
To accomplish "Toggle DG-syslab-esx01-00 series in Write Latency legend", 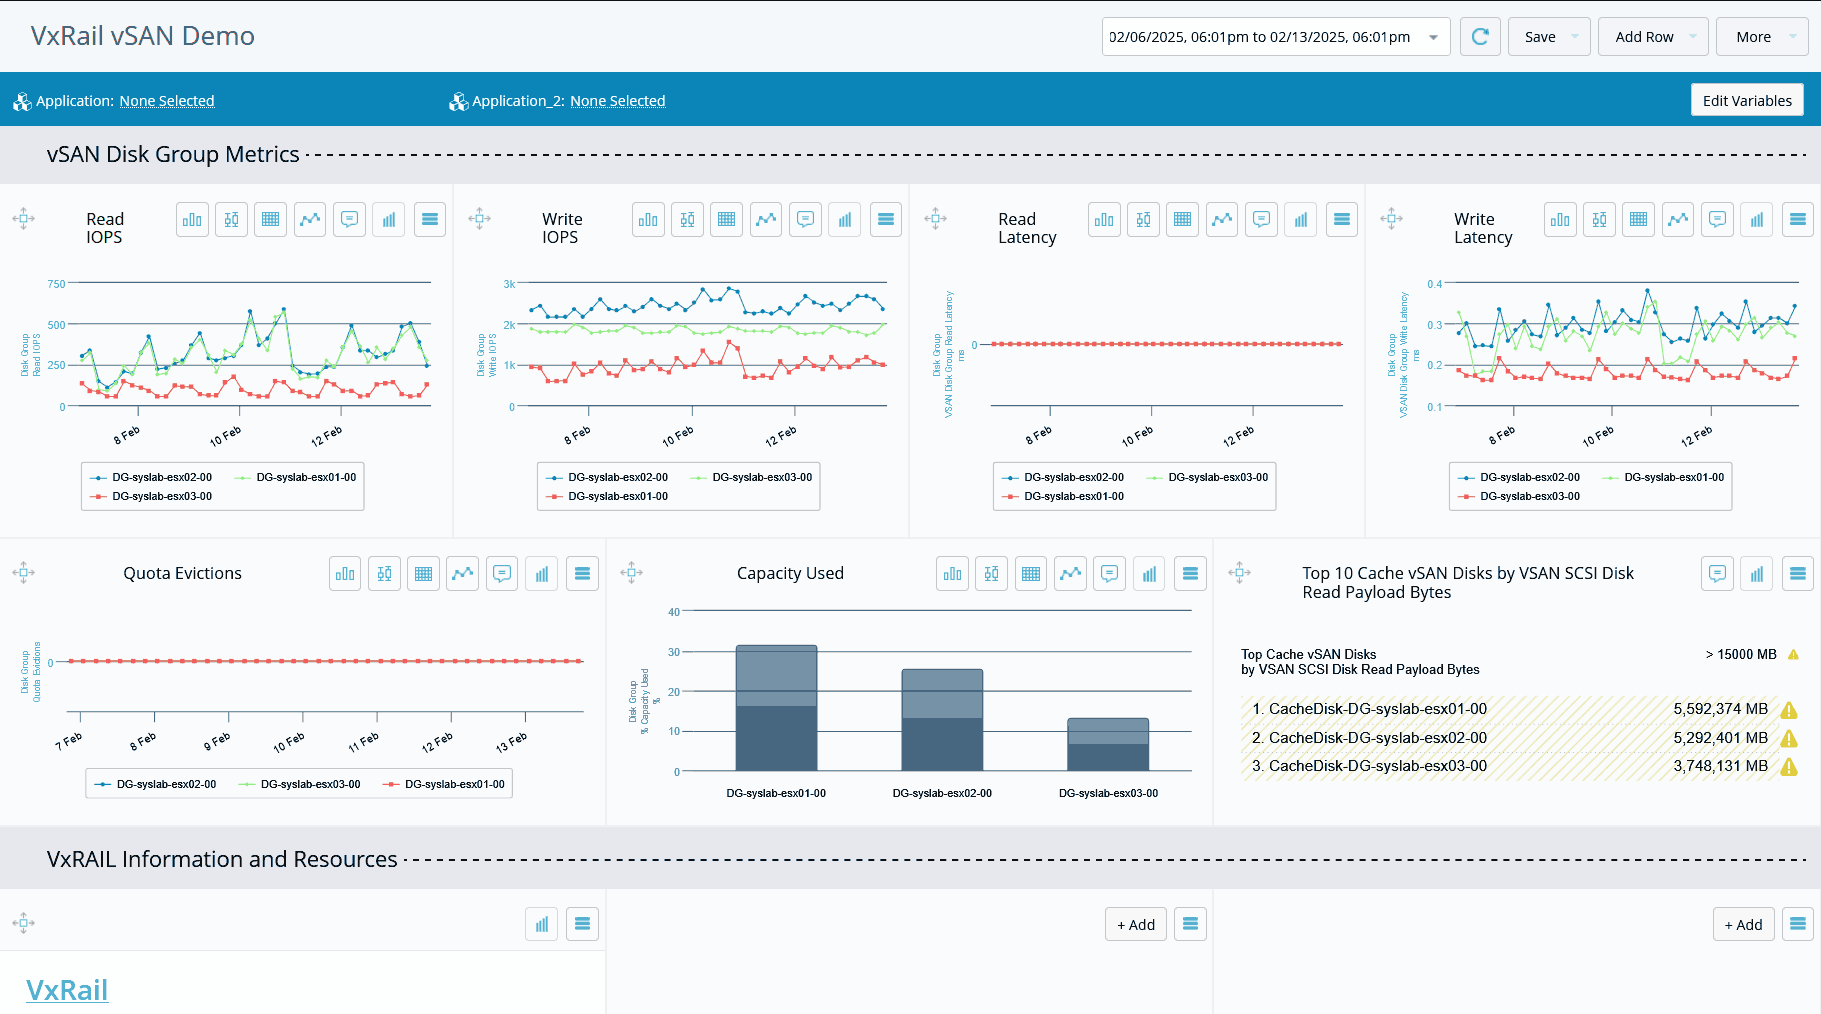I will point(1662,478).
